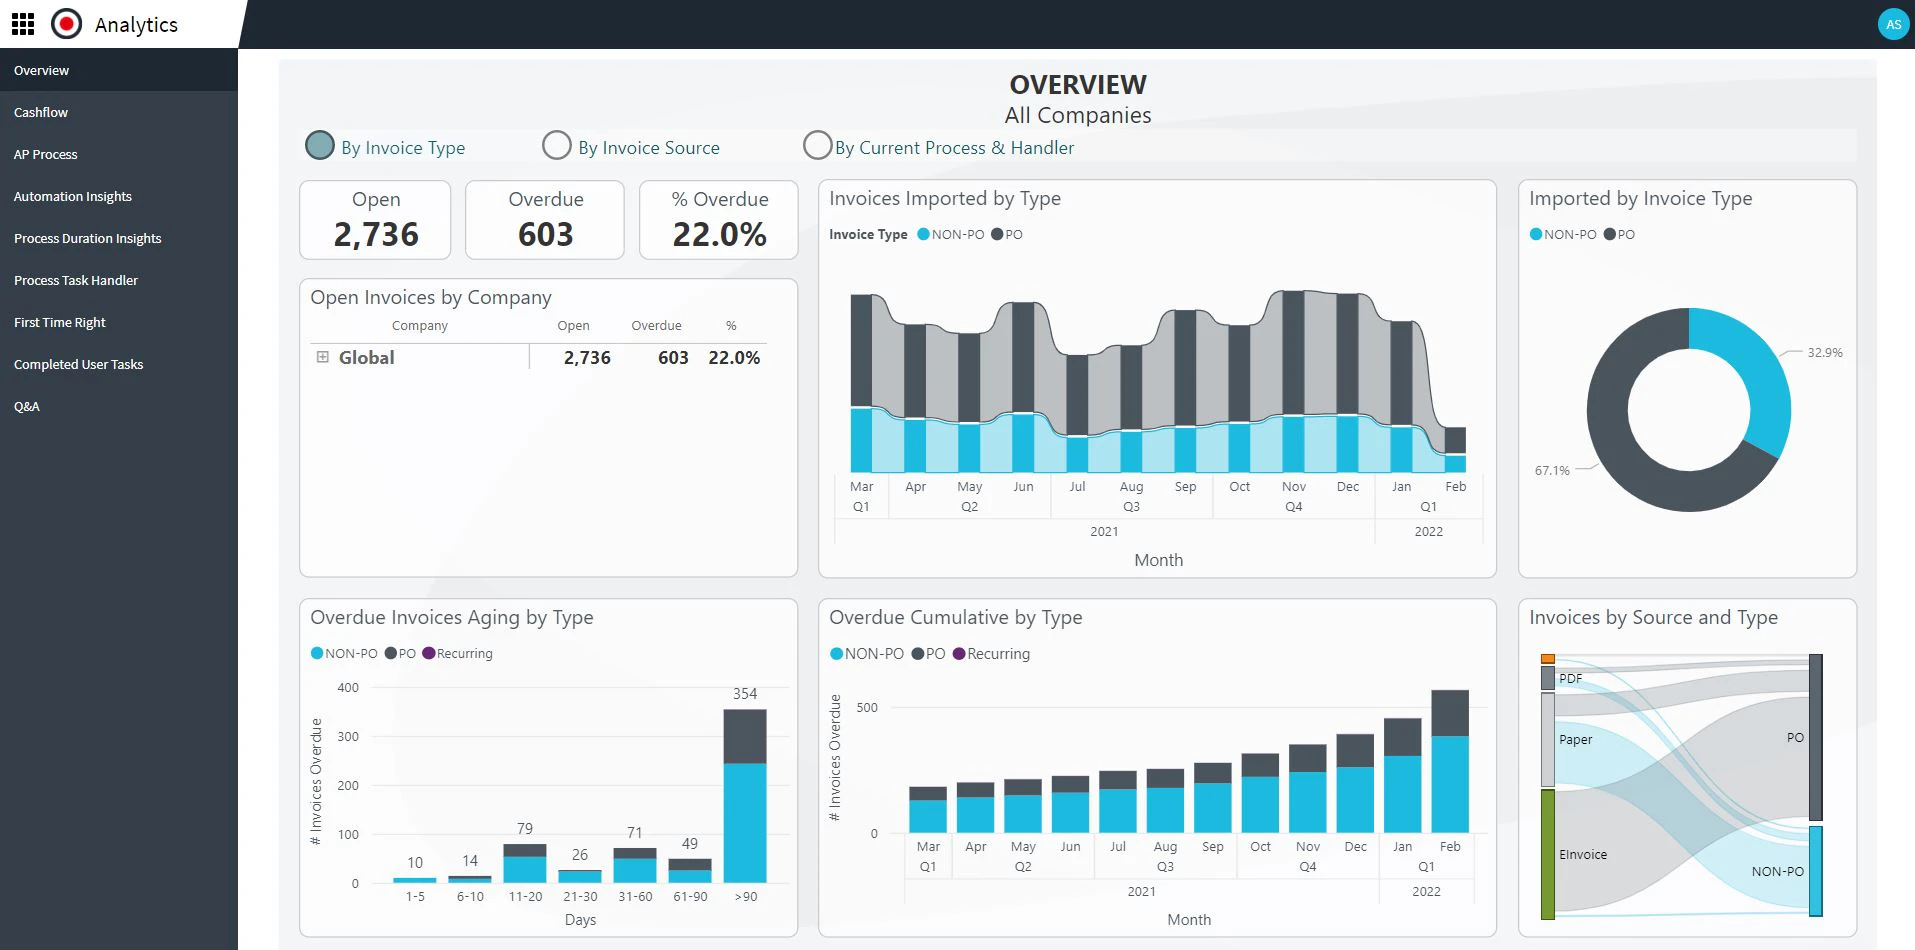
Task: Click the NON-PO legend dot in Invoices Imported chart
Action: tap(923, 234)
